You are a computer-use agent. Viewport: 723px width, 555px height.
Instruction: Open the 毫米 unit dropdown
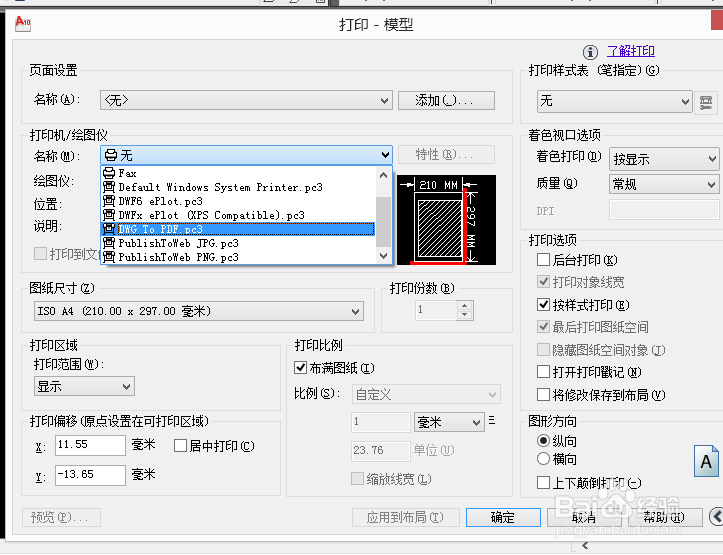pos(449,422)
